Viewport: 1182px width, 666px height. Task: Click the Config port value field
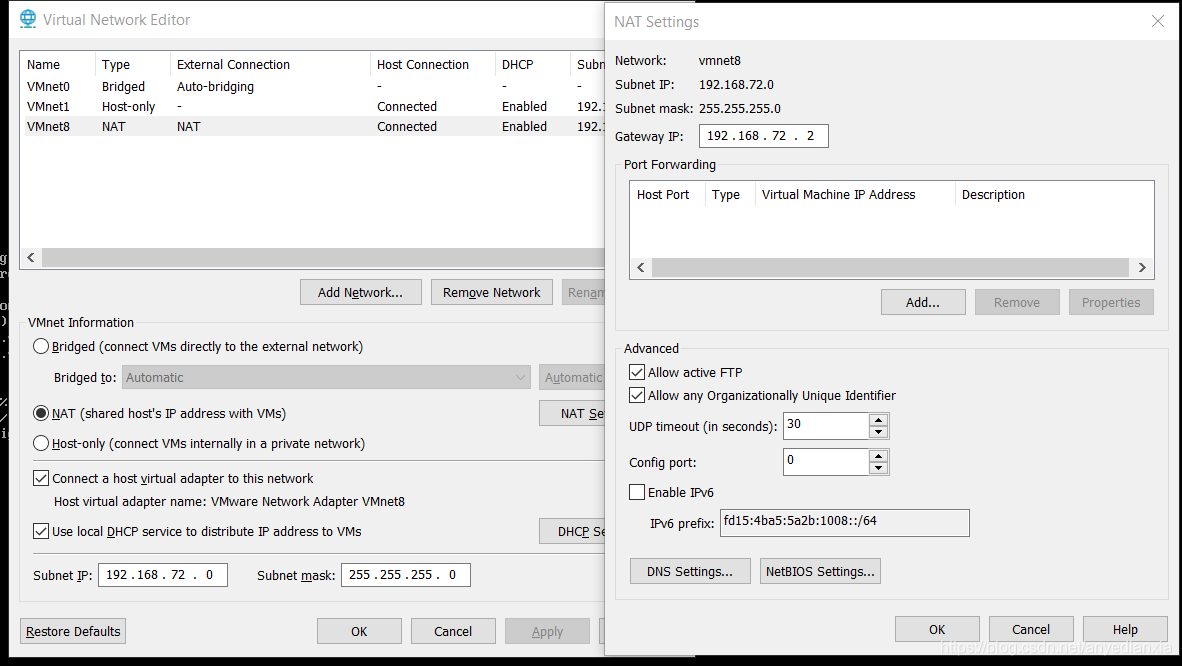pos(825,462)
